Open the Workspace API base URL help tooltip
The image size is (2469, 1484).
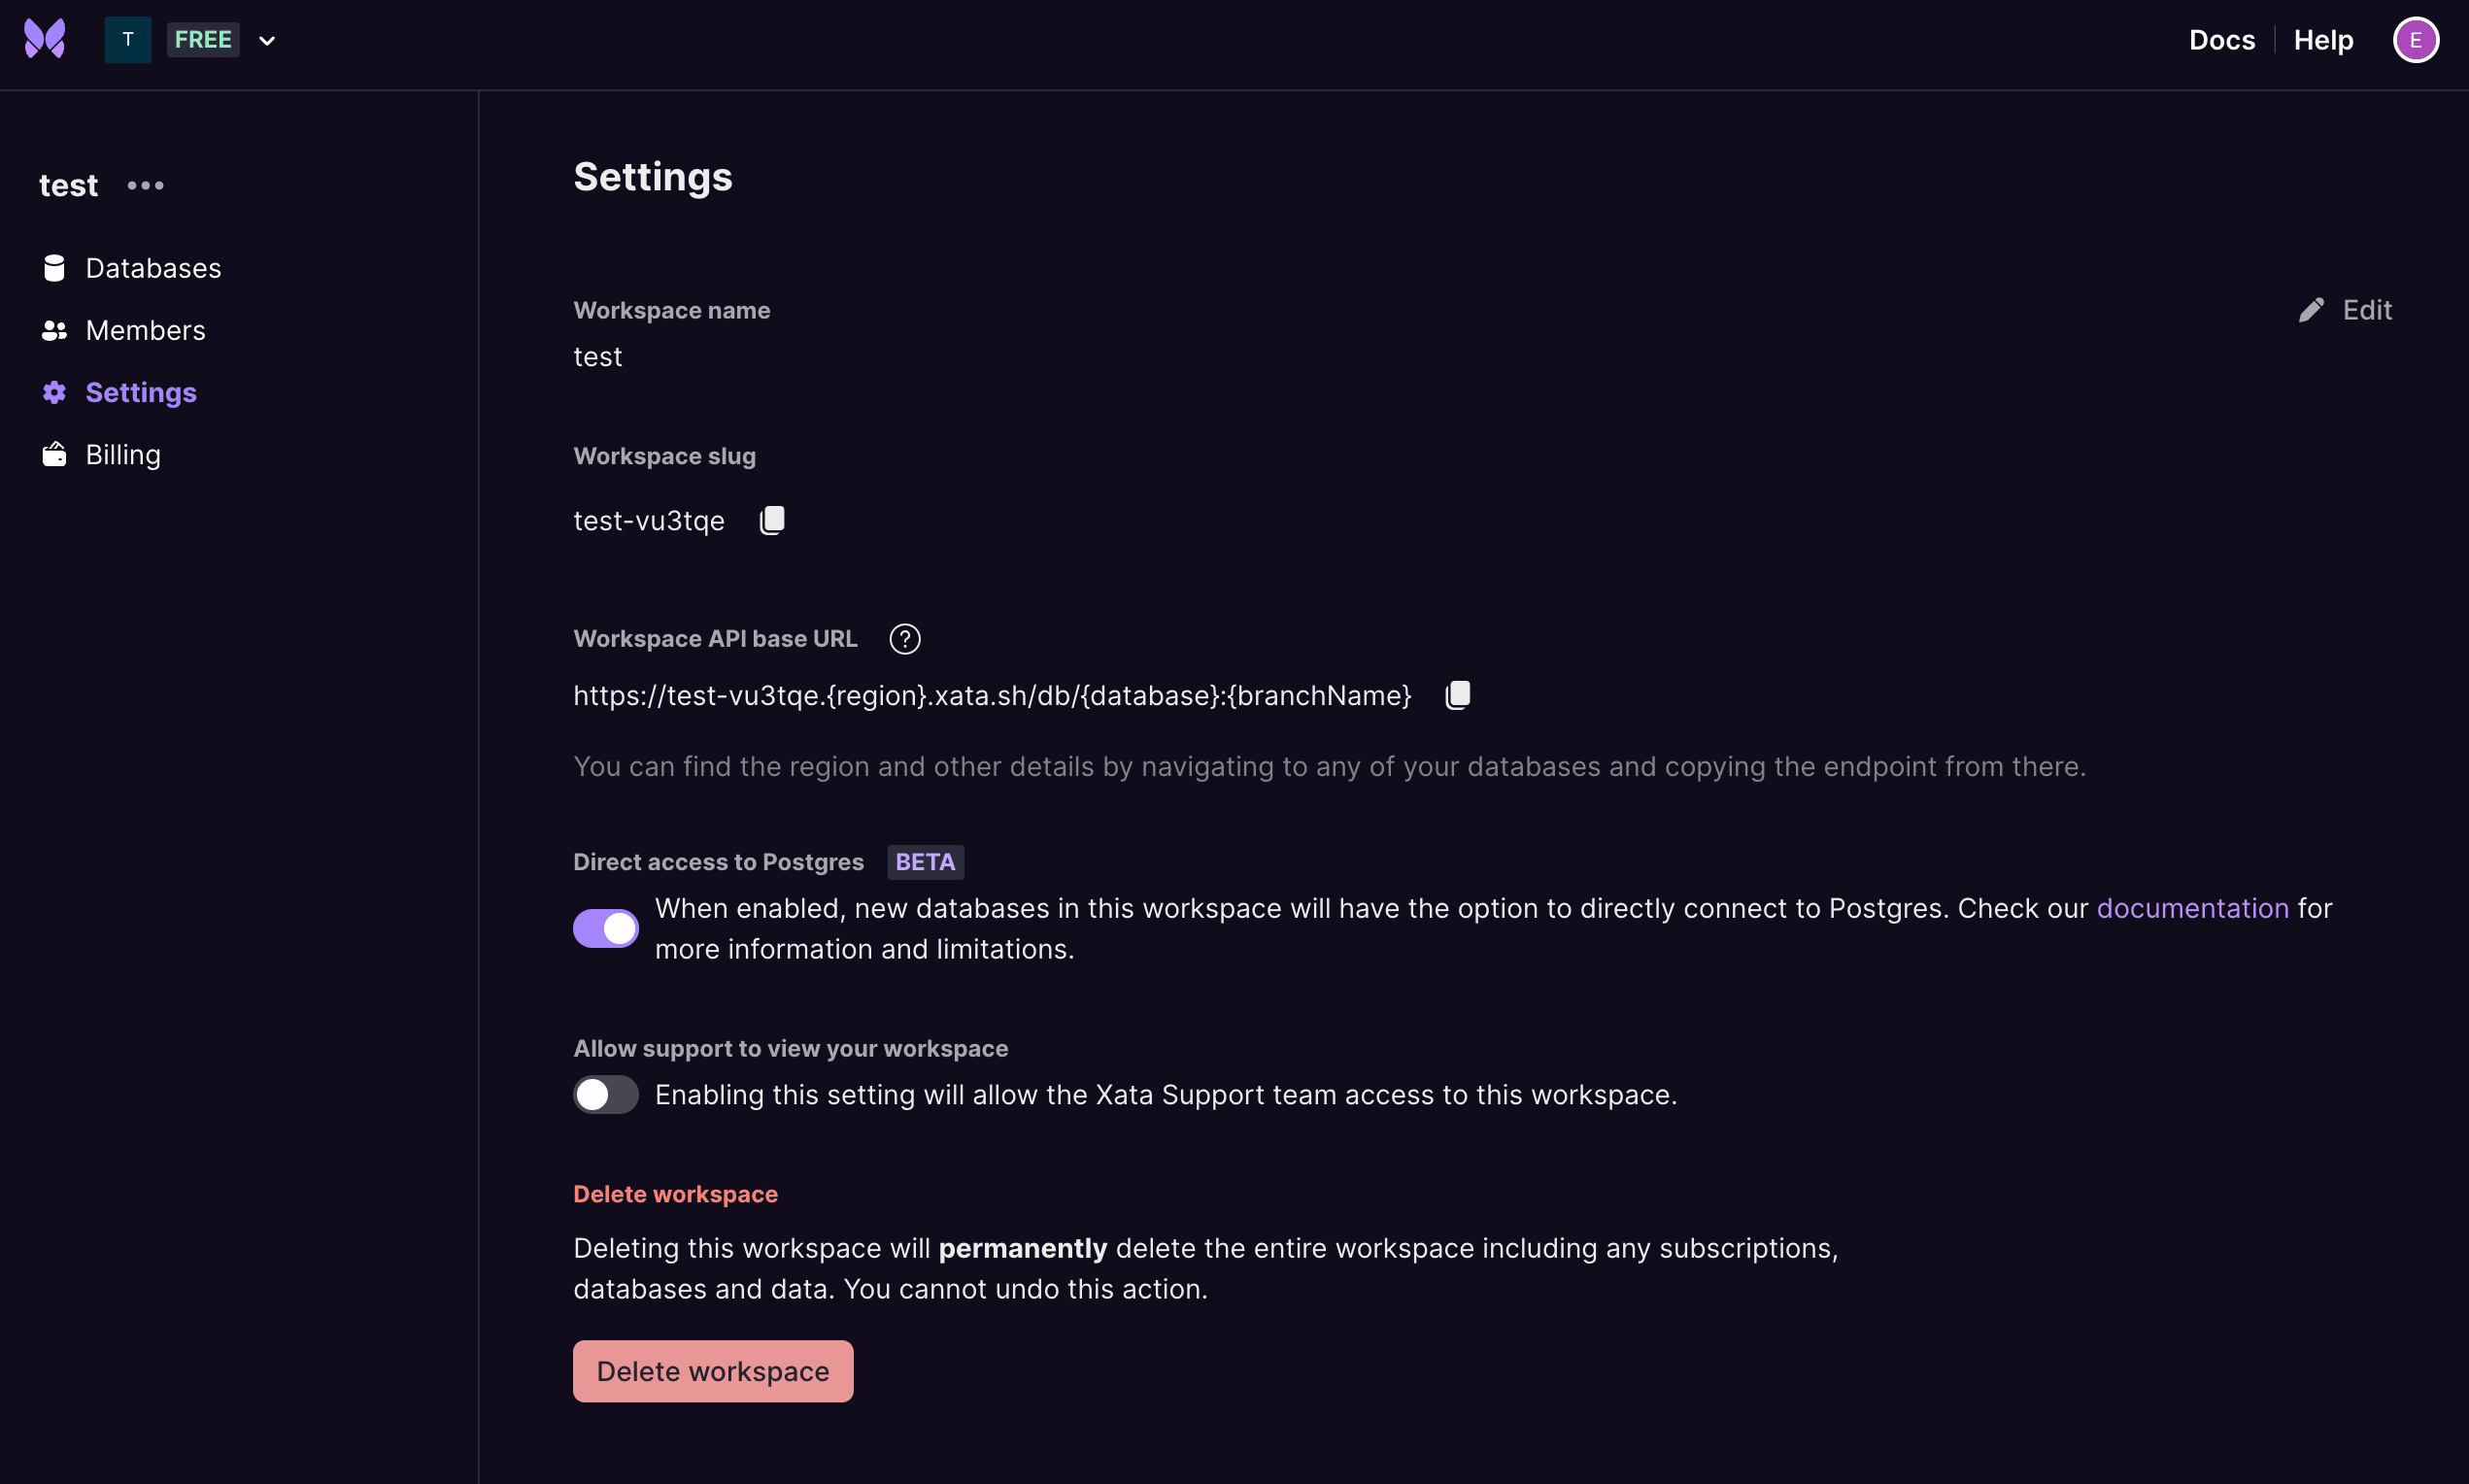click(903, 638)
